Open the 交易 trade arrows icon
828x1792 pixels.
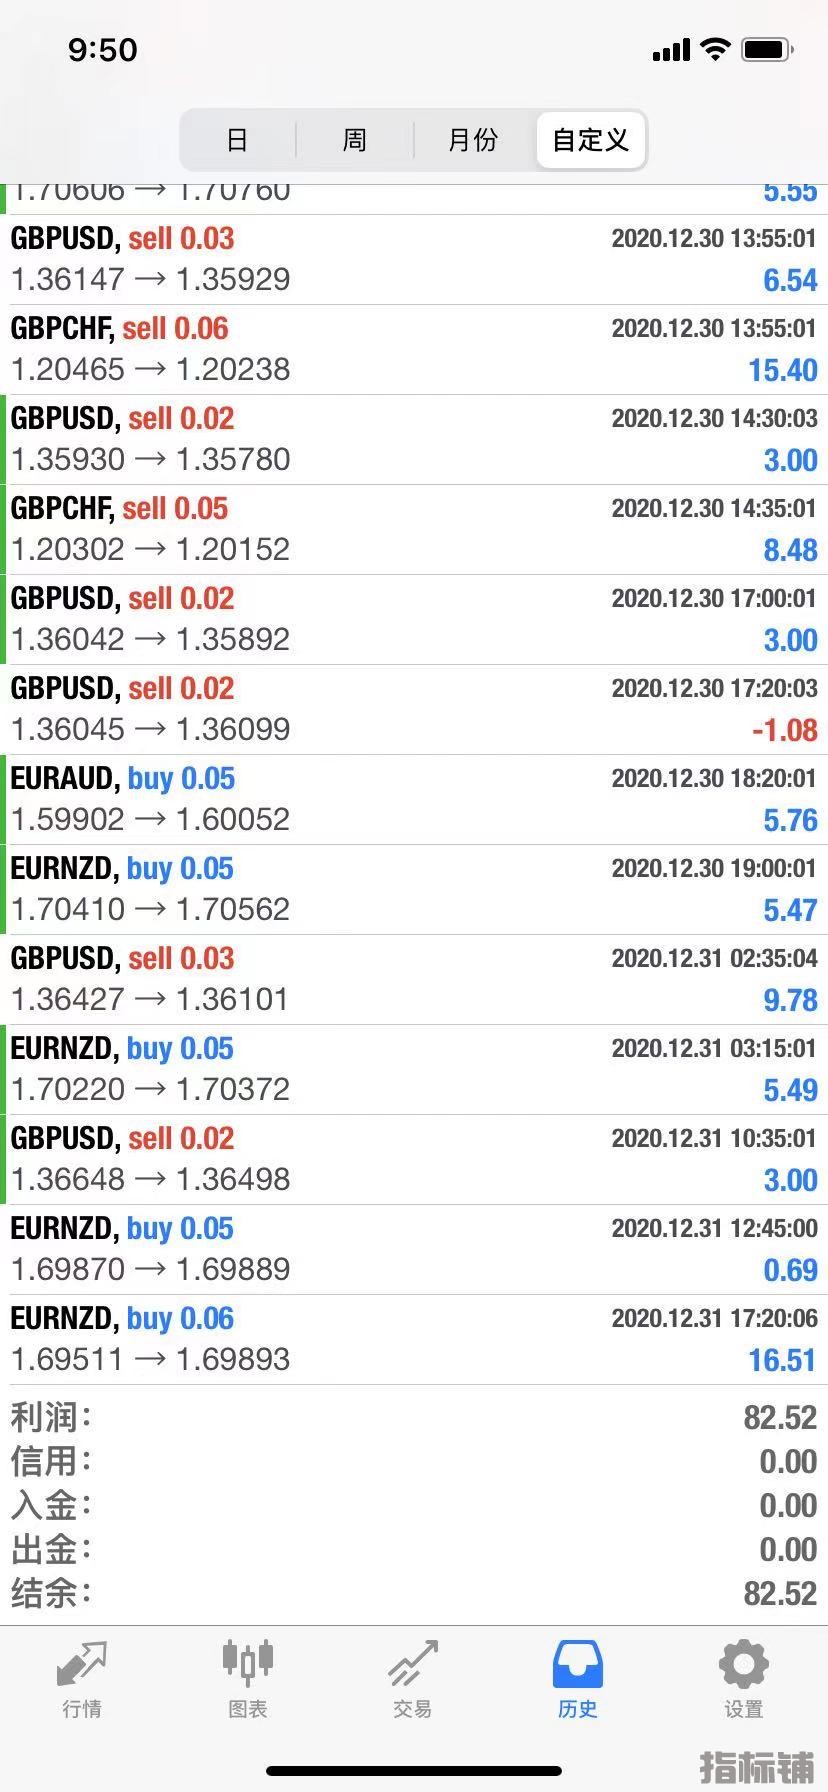coord(413,1664)
